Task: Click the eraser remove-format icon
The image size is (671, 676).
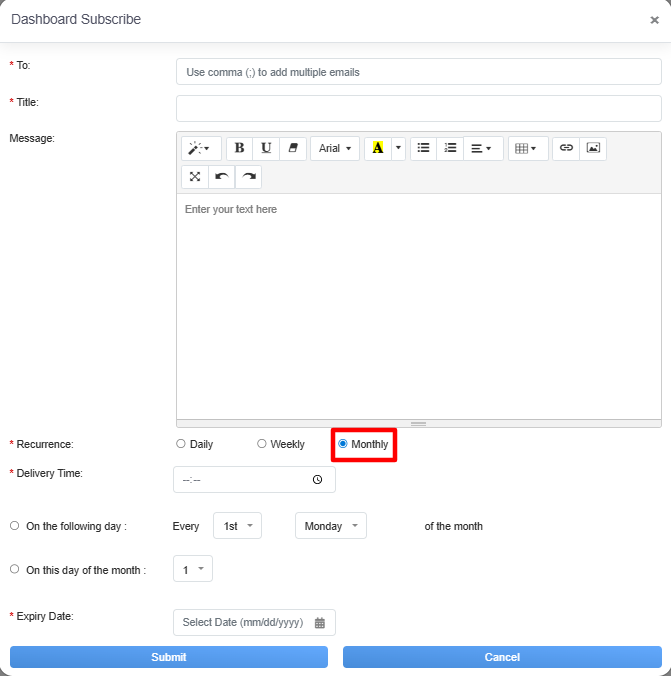Action: coord(293,148)
